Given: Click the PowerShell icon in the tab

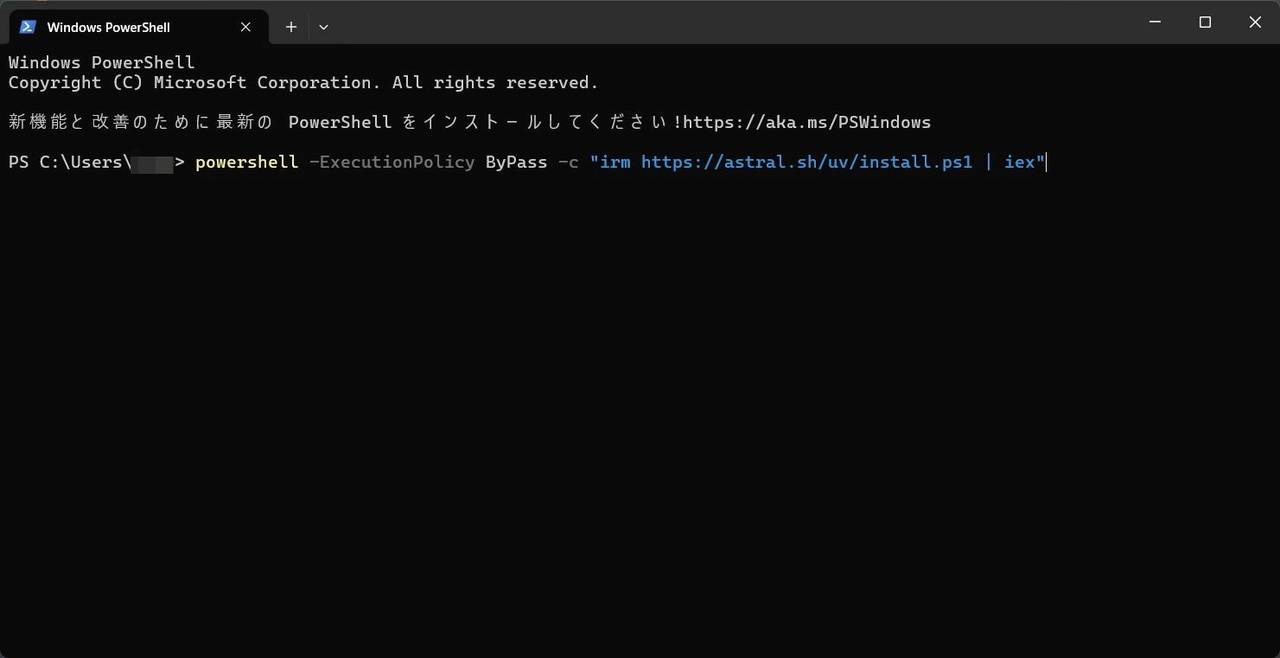Looking at the screenshot, I should 28,27.
